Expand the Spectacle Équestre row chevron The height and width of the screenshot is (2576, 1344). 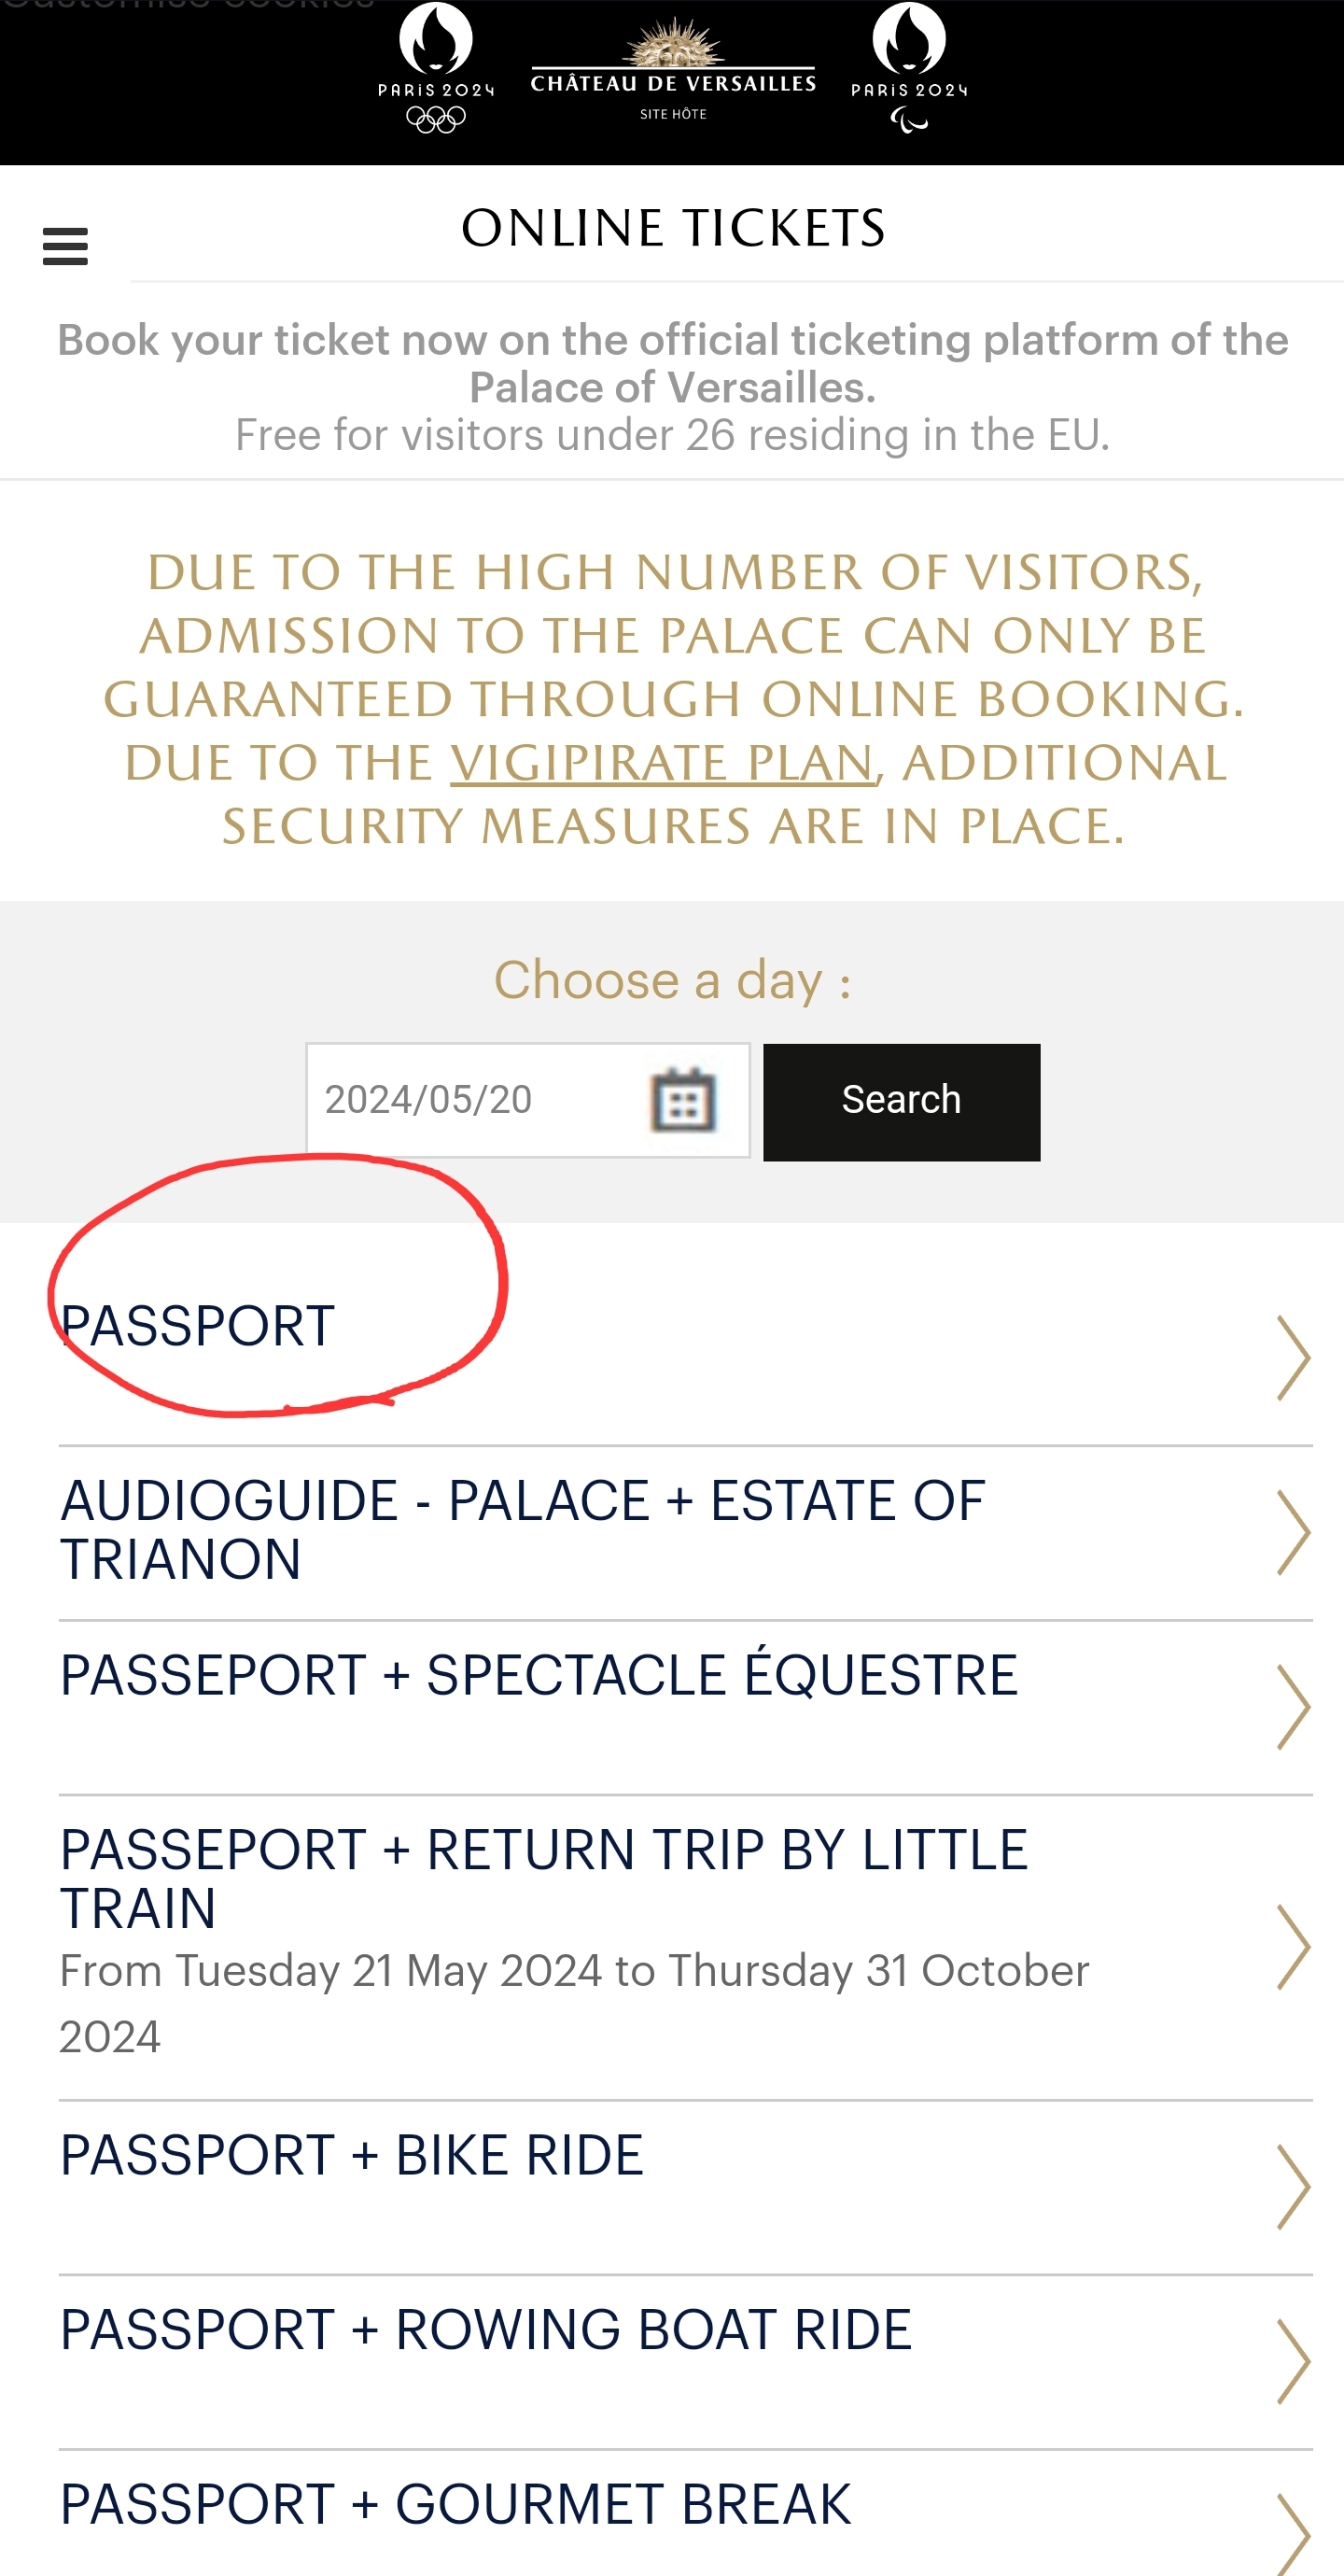pyautogui.click(x=1293, y=1707)
